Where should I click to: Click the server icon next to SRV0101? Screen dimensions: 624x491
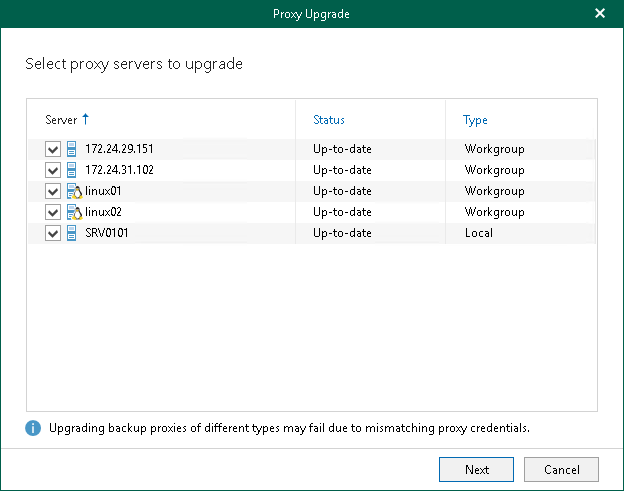point(71,233)
